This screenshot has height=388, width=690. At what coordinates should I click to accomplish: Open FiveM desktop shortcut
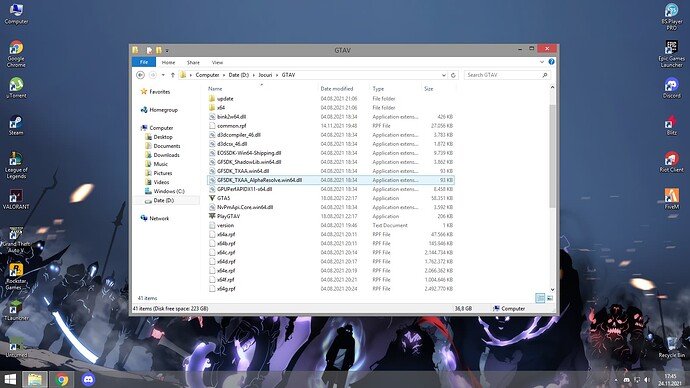coord(672,198)
